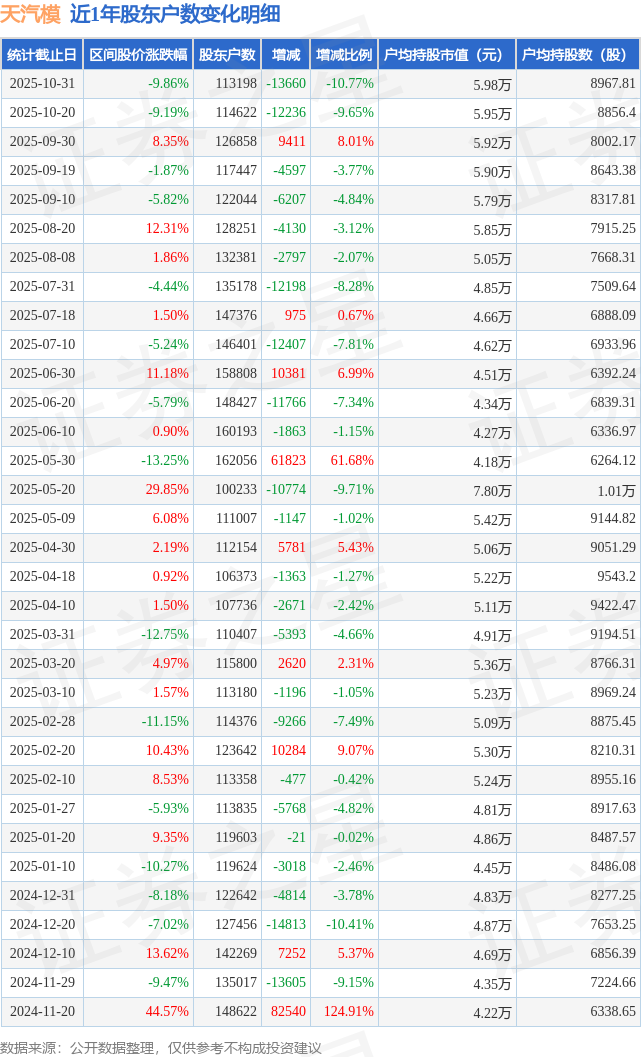This screenshot has height=1057, width=641.
Task: Select the 户均持股市值（元） column header
Action: coord(446,55)
